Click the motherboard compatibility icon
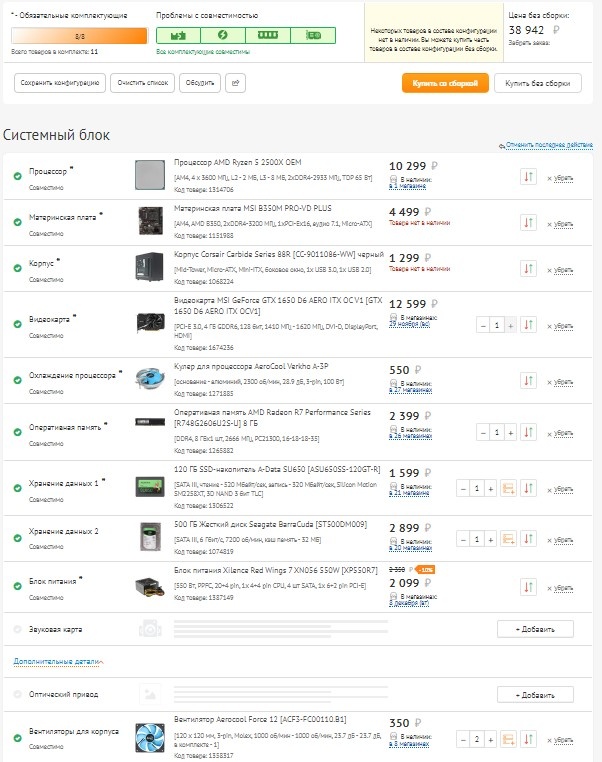Viewport: 602px width, 762px height. click(x=178, y=35)
